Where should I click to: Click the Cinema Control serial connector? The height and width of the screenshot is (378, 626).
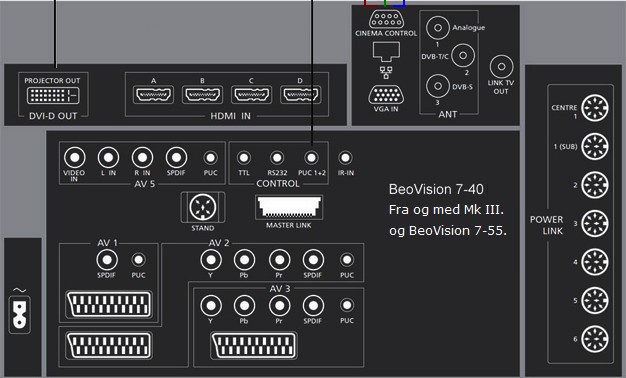[x=386, y=19]
